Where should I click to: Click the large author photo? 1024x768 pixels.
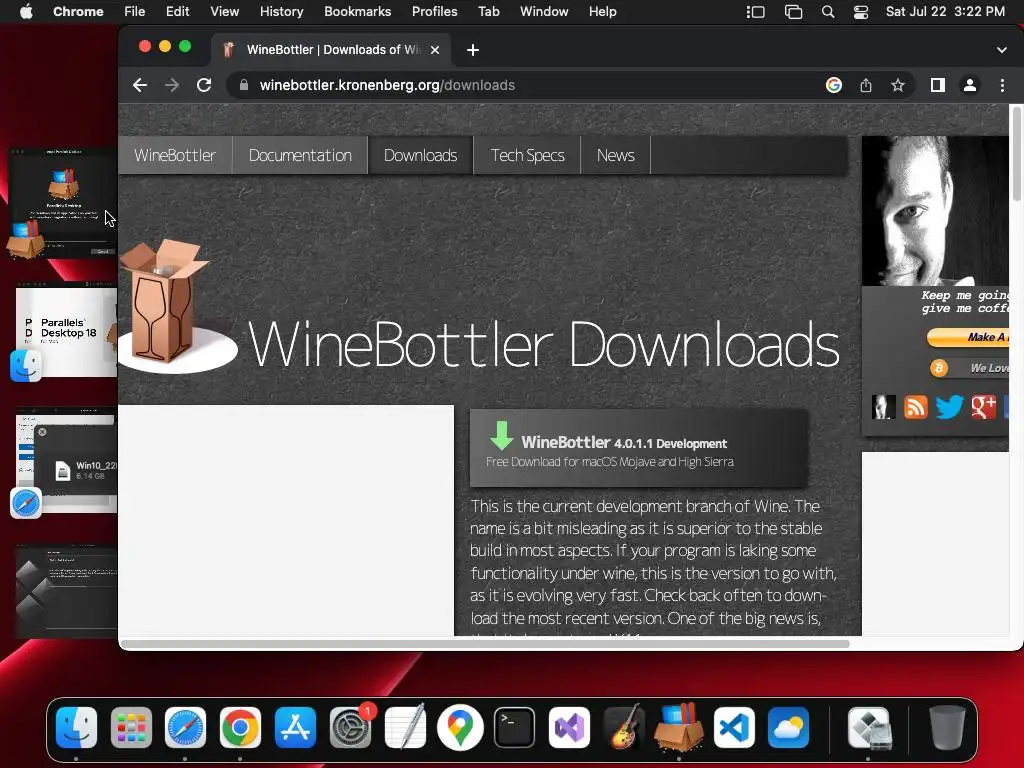pos(935,211)
